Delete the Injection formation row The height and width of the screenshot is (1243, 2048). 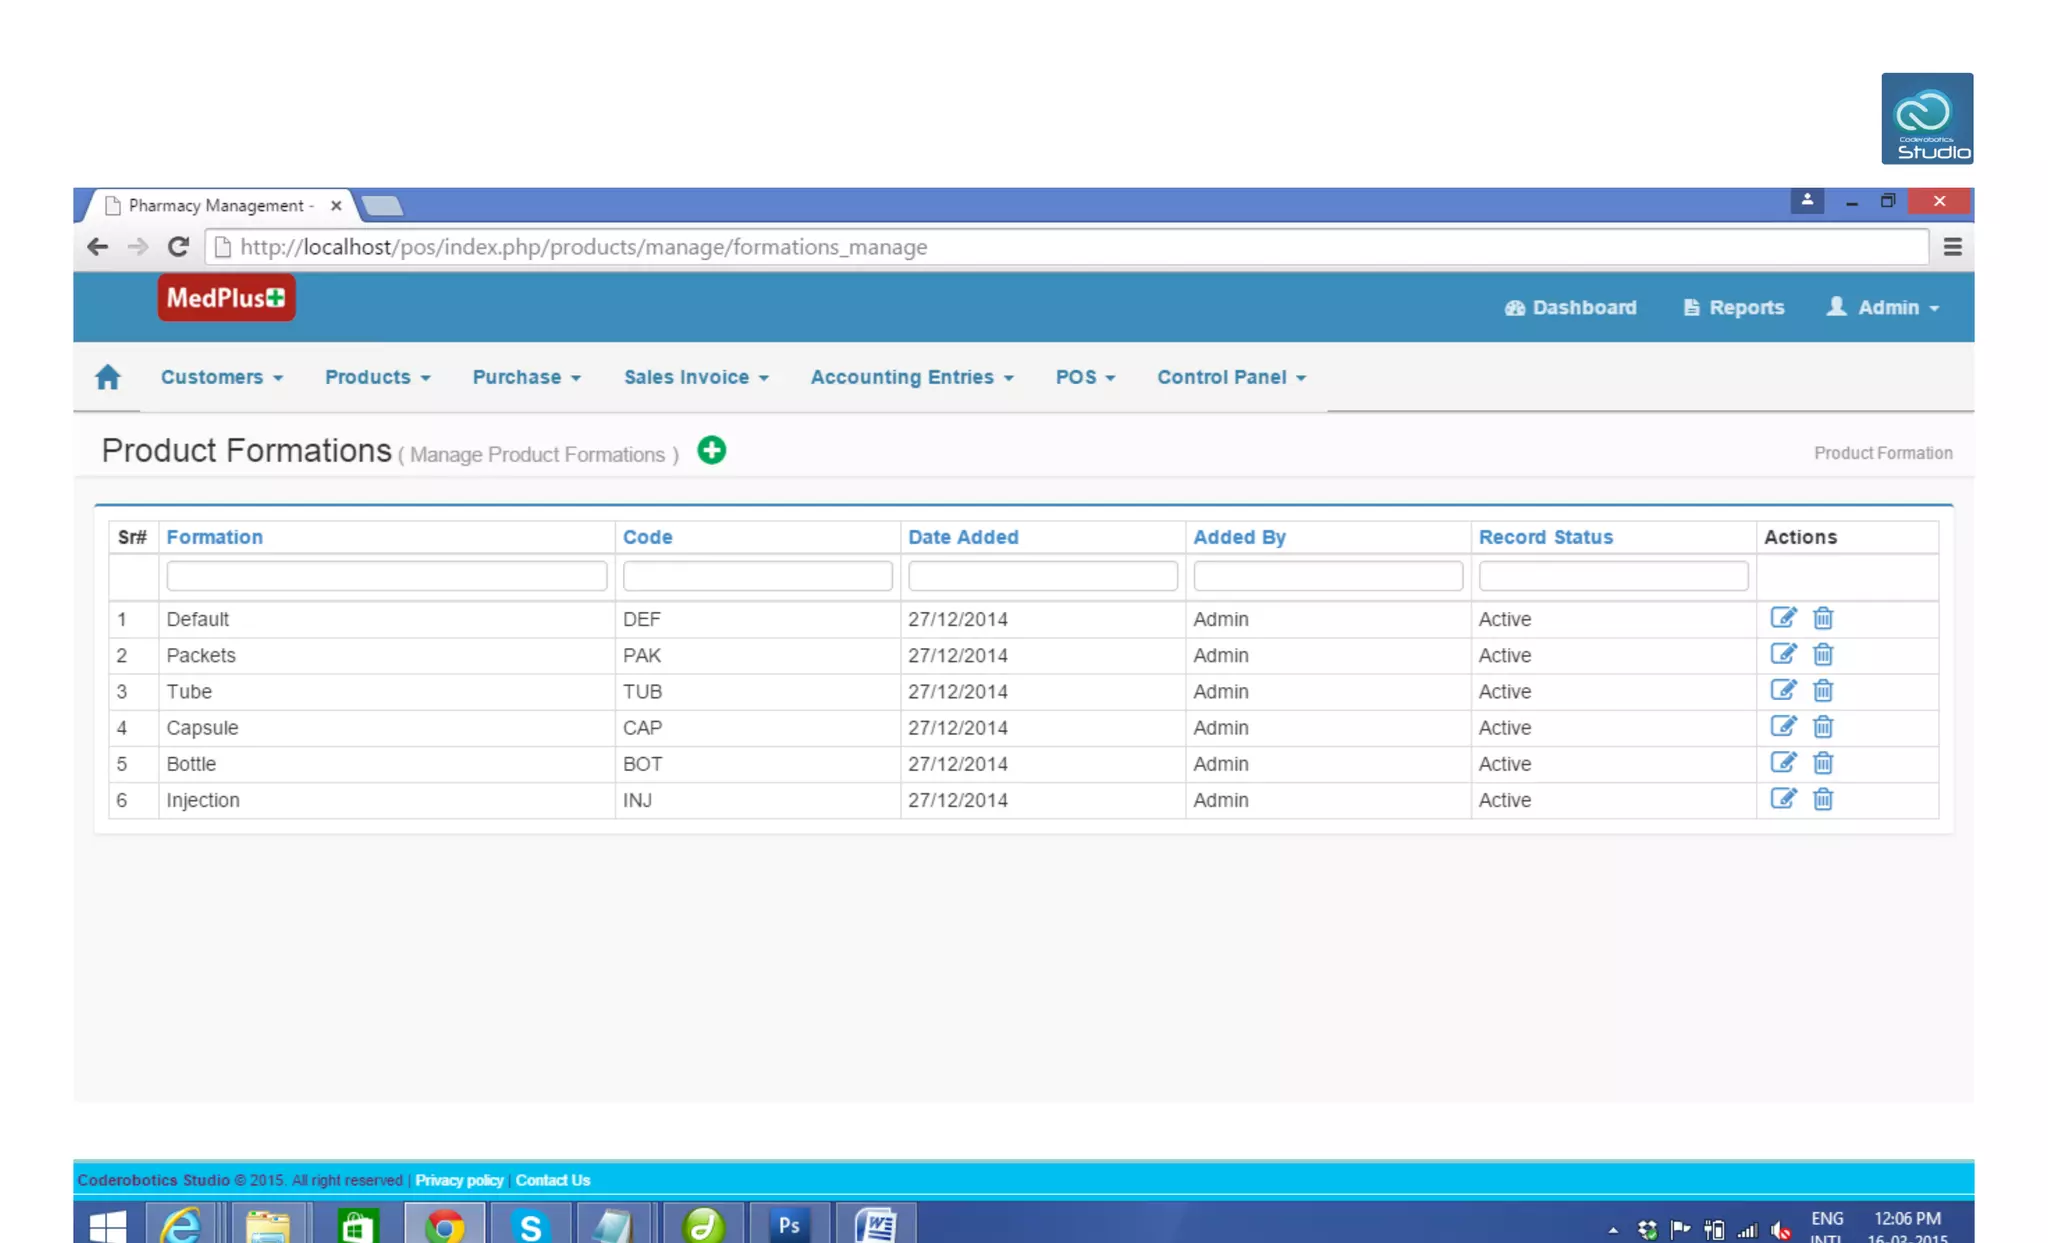click(x=1823, y=799)
